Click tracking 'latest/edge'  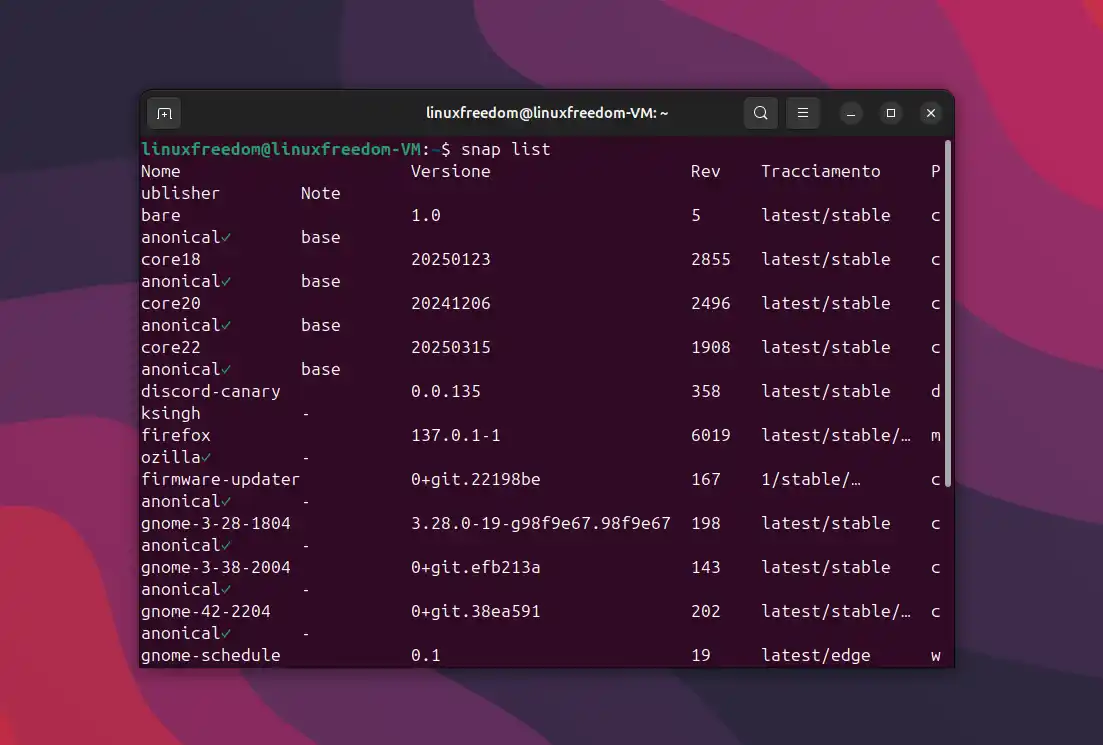click(x=815, y=655)
